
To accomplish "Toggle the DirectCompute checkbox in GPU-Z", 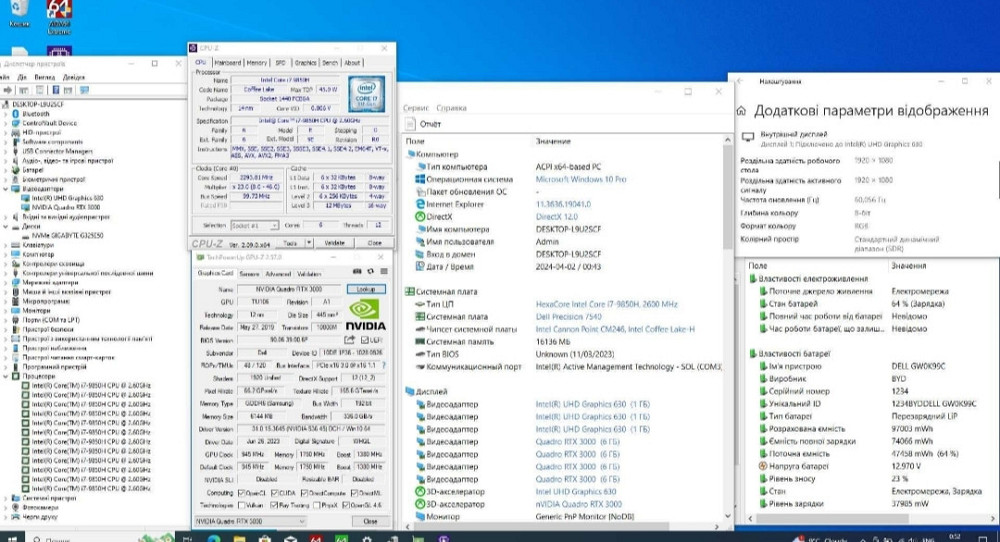I will click(304, 493).
